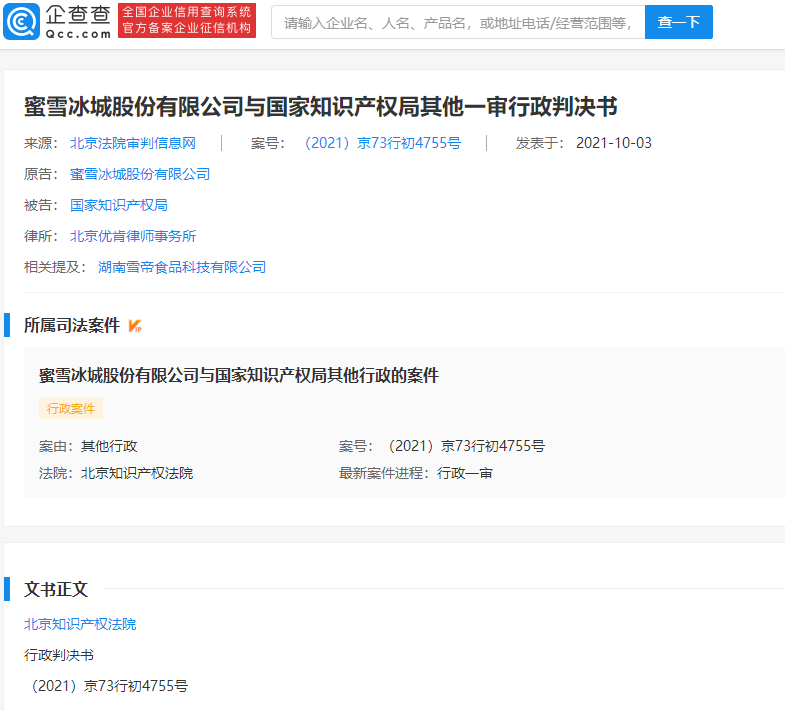Click the 企查查 brand name text
This screenshot has width=785, height=711.
pos(78,15)
